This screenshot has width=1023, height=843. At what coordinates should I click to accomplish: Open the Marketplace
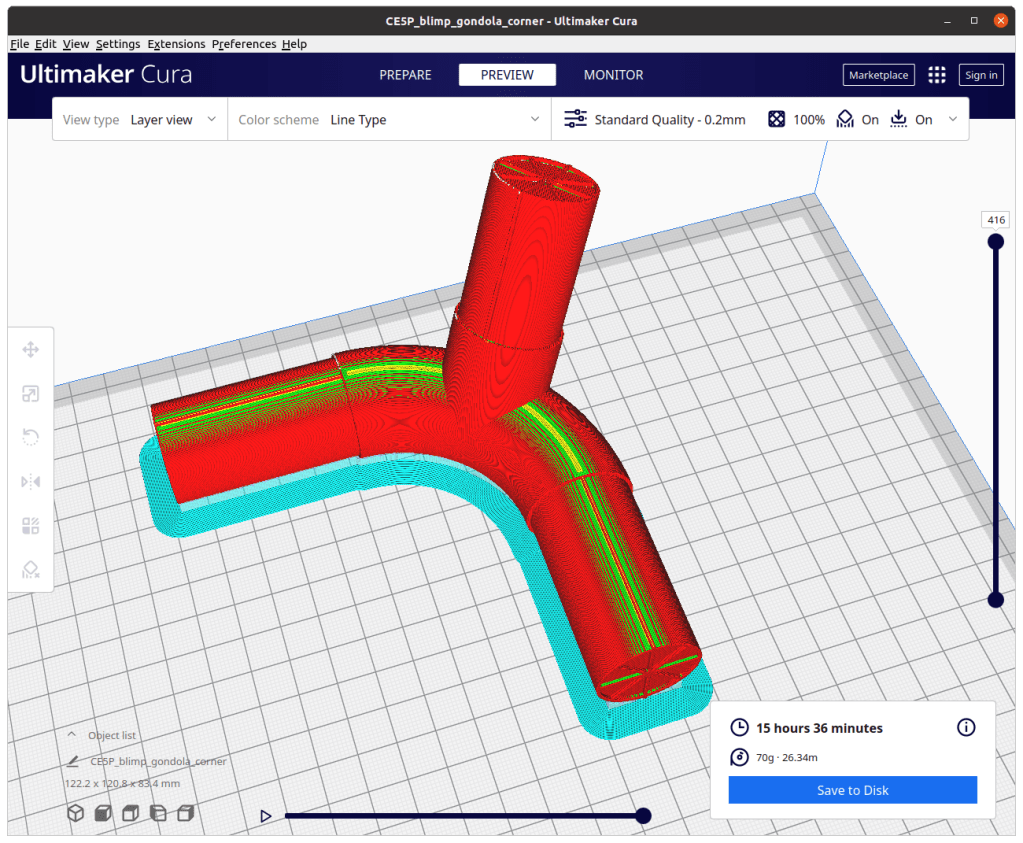coord(878,75)
